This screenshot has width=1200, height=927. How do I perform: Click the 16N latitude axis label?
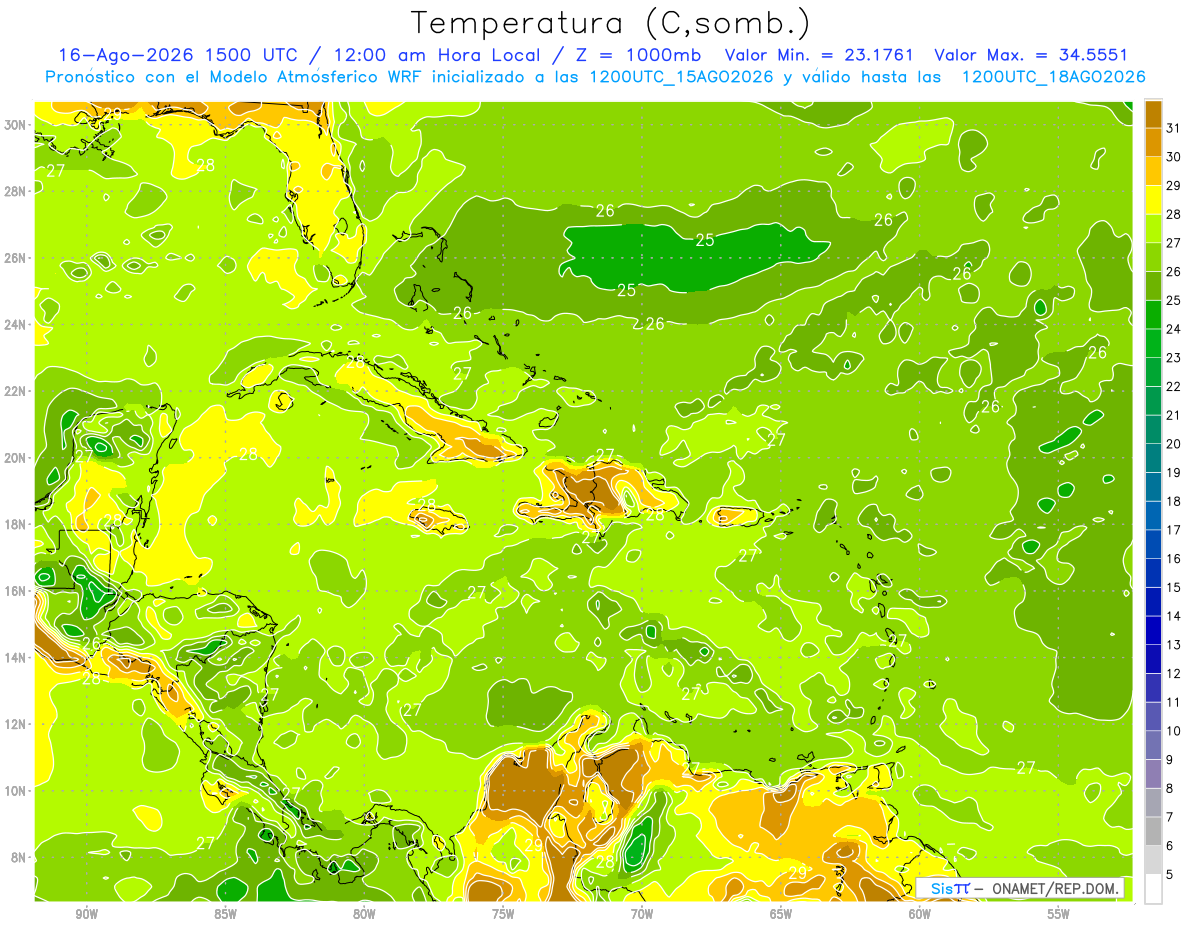tap(15, 591)
